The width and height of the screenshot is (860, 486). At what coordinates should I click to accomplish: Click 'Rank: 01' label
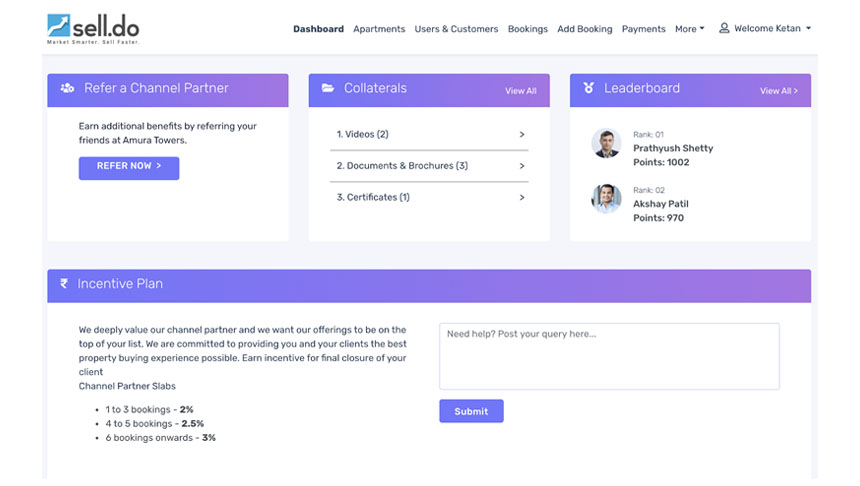pyautogui.click(x=648, y=134)
